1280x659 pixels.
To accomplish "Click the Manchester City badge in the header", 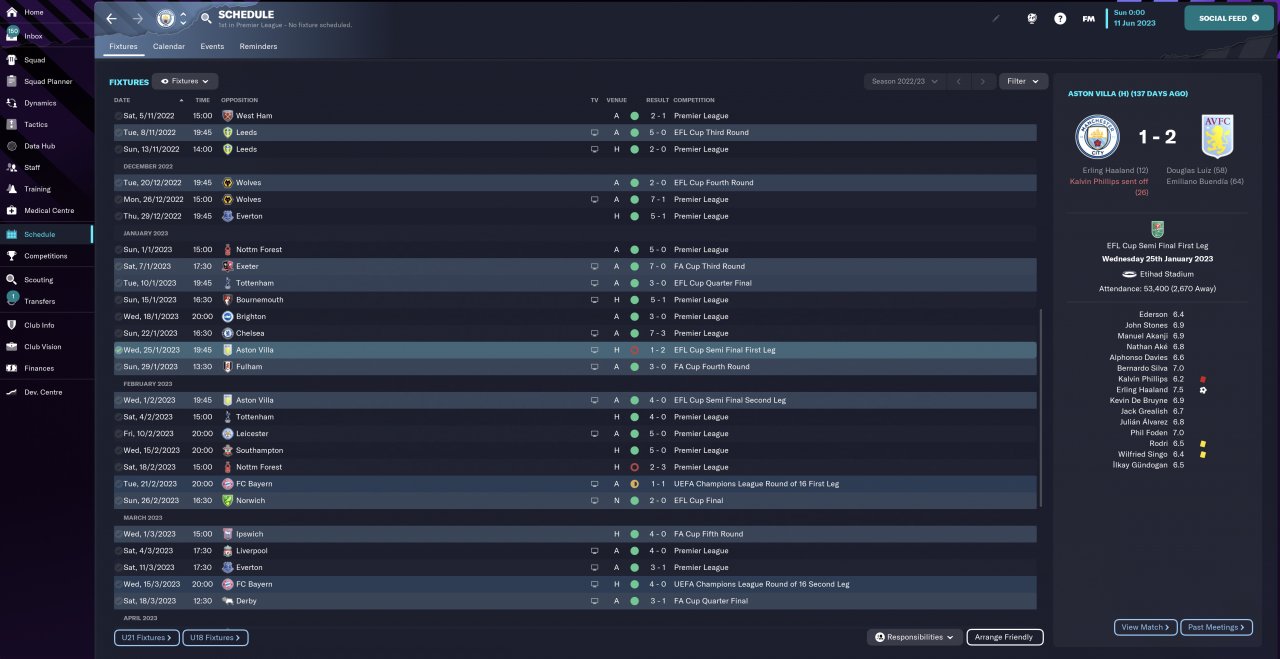I will point(165,18).
